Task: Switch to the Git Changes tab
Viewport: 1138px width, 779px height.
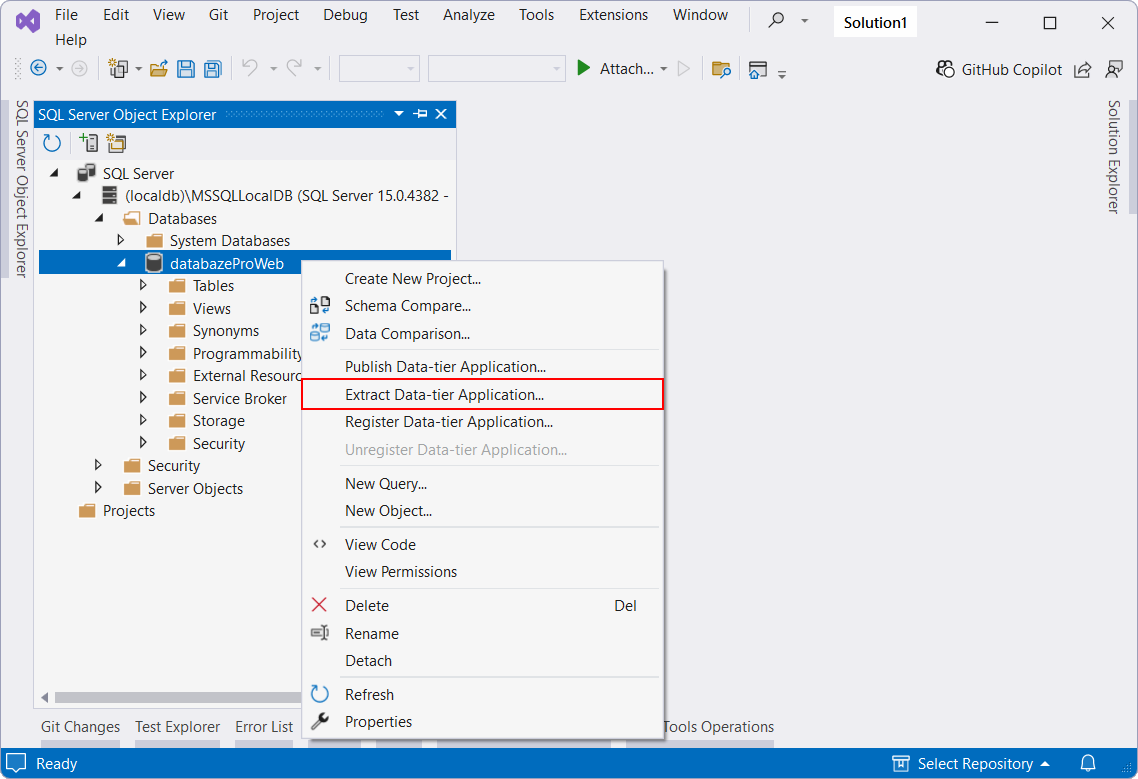Action: (80, 727)
